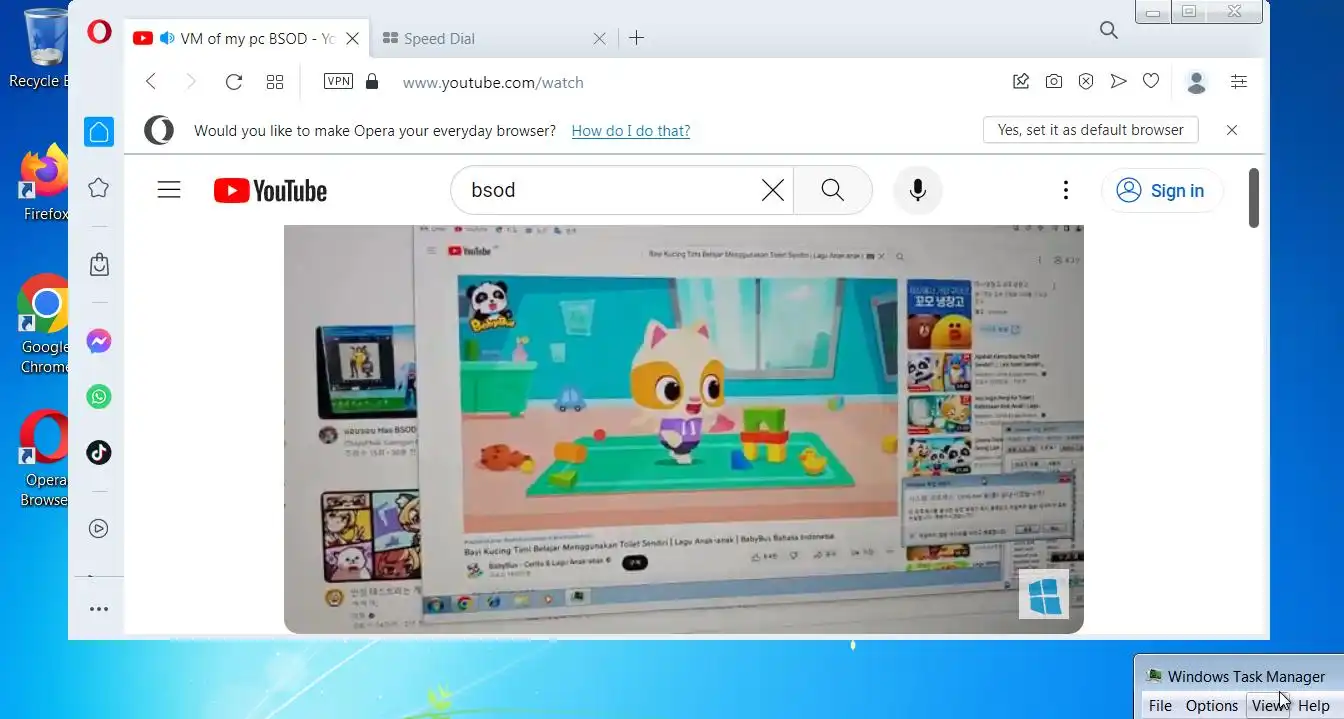Open sidebar Bookmarks star icon
This screenshot has height=719, width=1344.
(98, 187)
